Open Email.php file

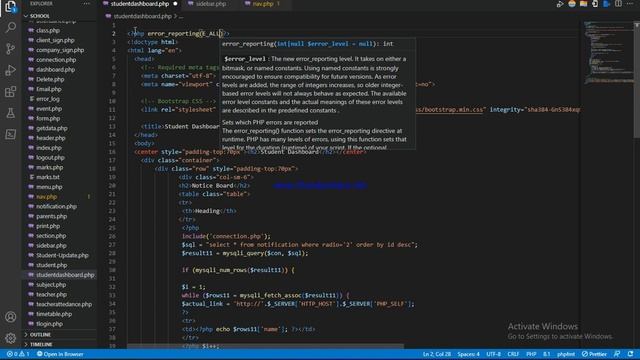click(49, 89)
